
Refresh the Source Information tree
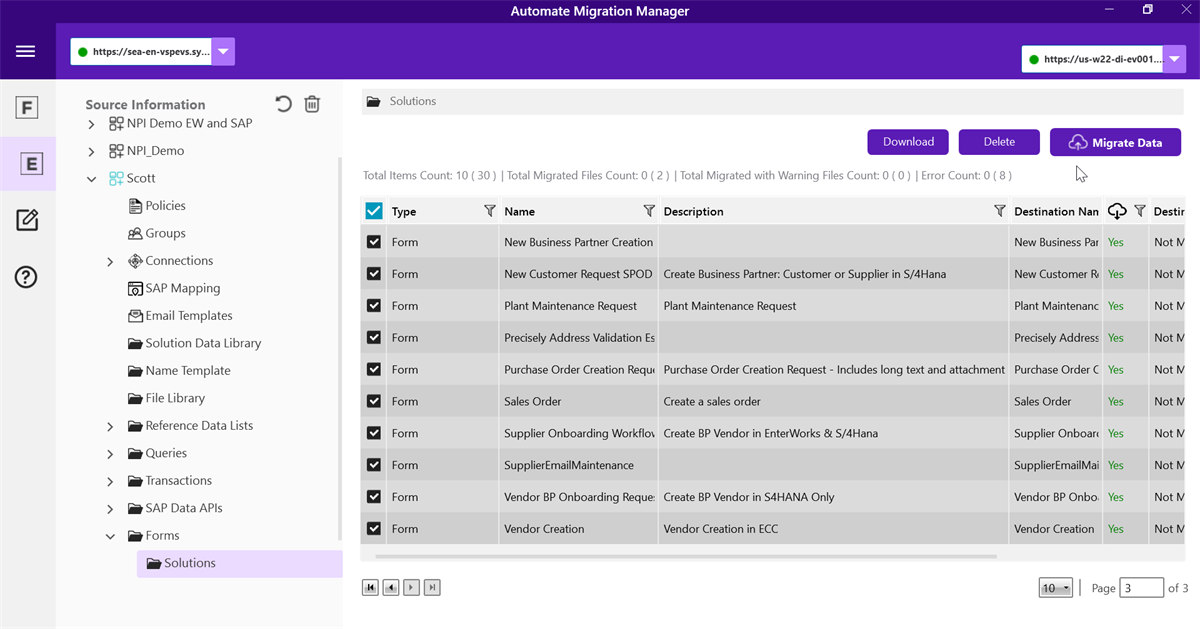284,104
